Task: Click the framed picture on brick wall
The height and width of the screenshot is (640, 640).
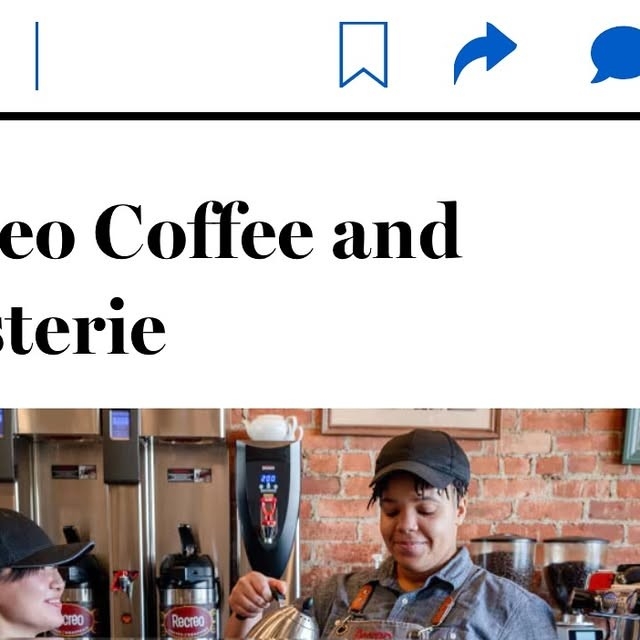Action: click(411, 423)
